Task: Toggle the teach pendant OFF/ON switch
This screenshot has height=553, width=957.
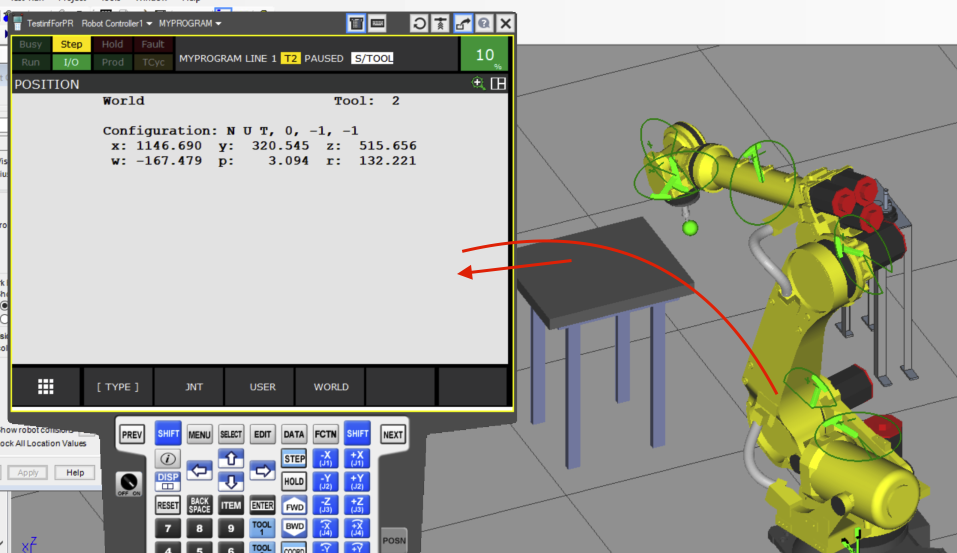Action: pyautogui.click(x=129, y=484)
